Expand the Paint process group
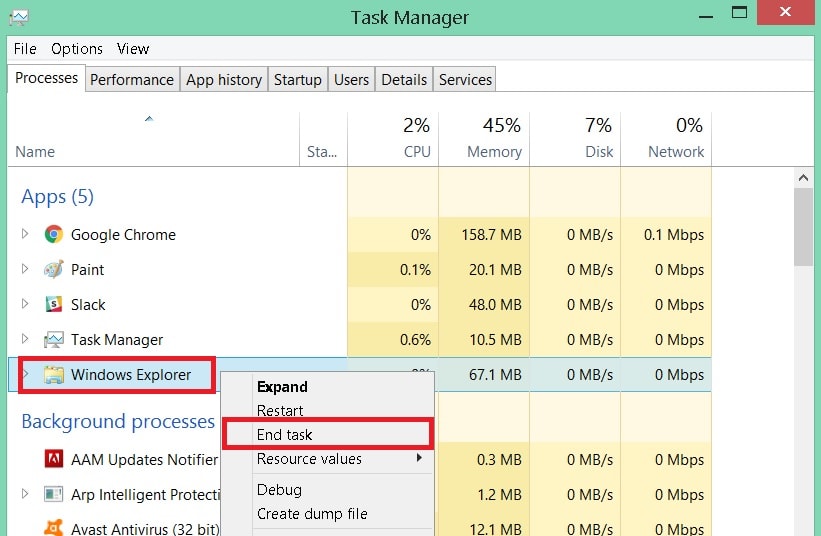This screenshot has width=821, height=536. coord(26,270)
